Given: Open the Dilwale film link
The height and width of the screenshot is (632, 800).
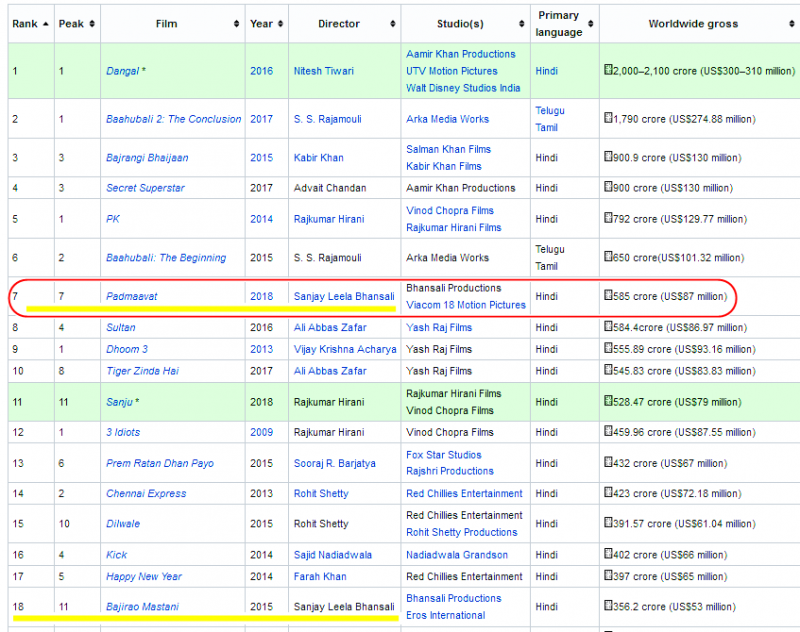Looking at the screenshot, I should [x=123, y=523].
